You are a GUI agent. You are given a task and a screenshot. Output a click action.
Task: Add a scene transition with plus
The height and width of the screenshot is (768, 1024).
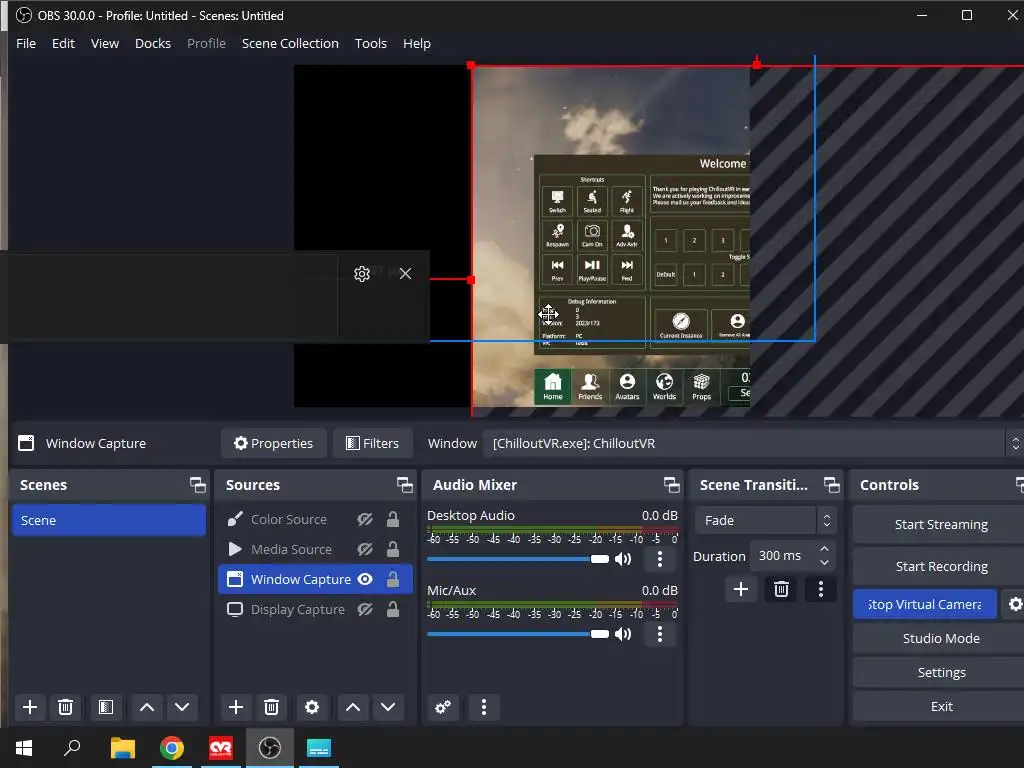coord(741,590)
